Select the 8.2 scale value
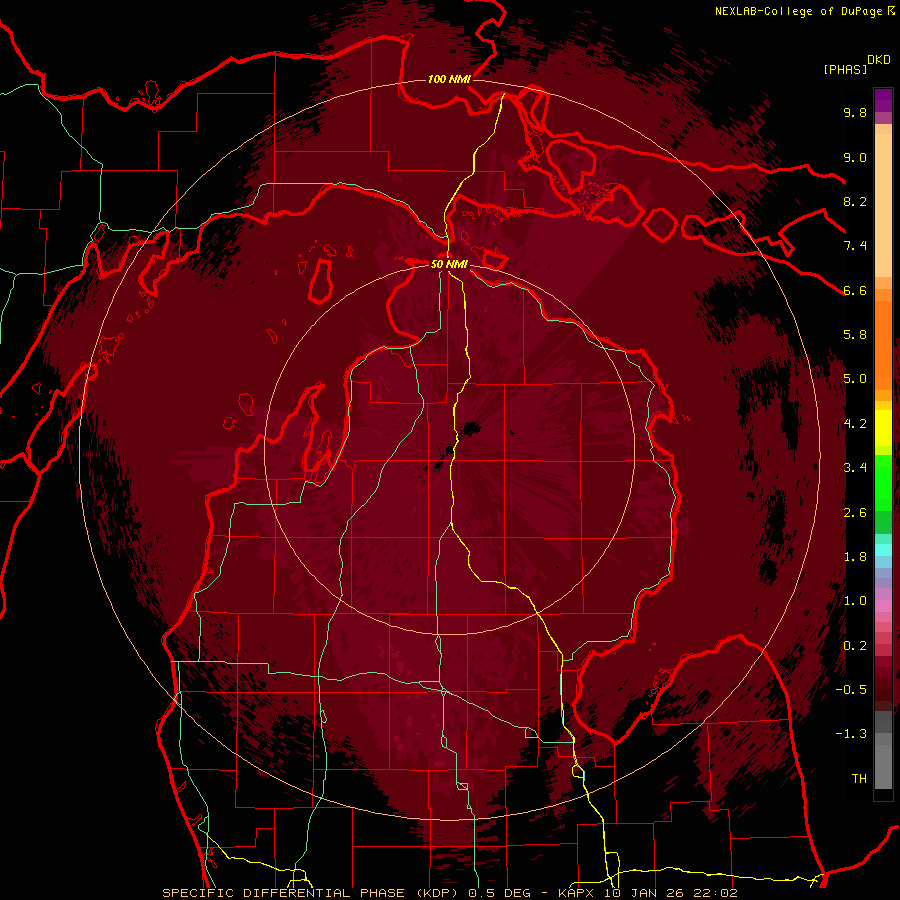The image size is (900, 900). 855,201
